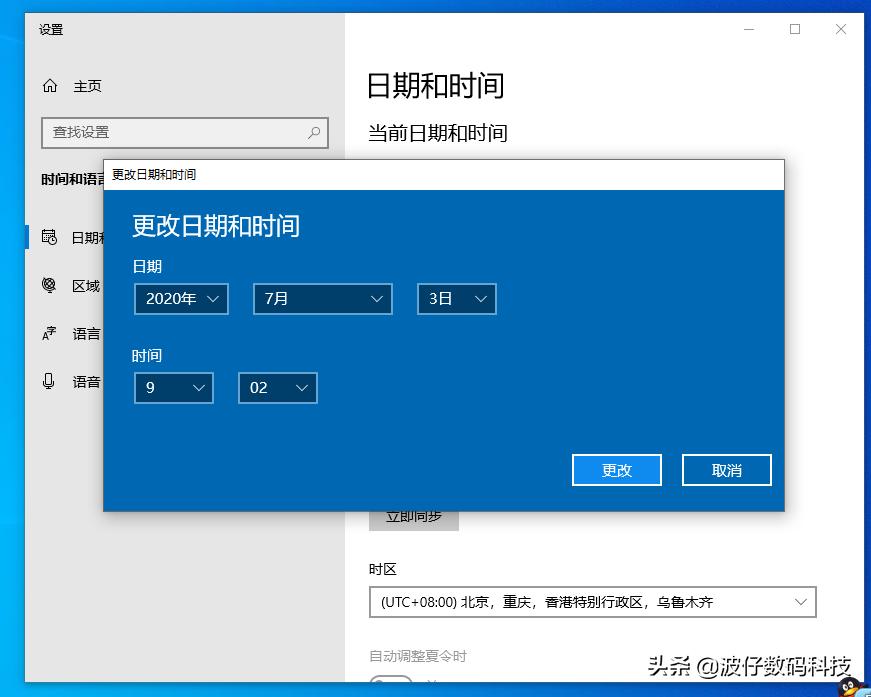Click the 取消 cancel button
This screenshot has height=697, width=871.
tap(726, 469)
